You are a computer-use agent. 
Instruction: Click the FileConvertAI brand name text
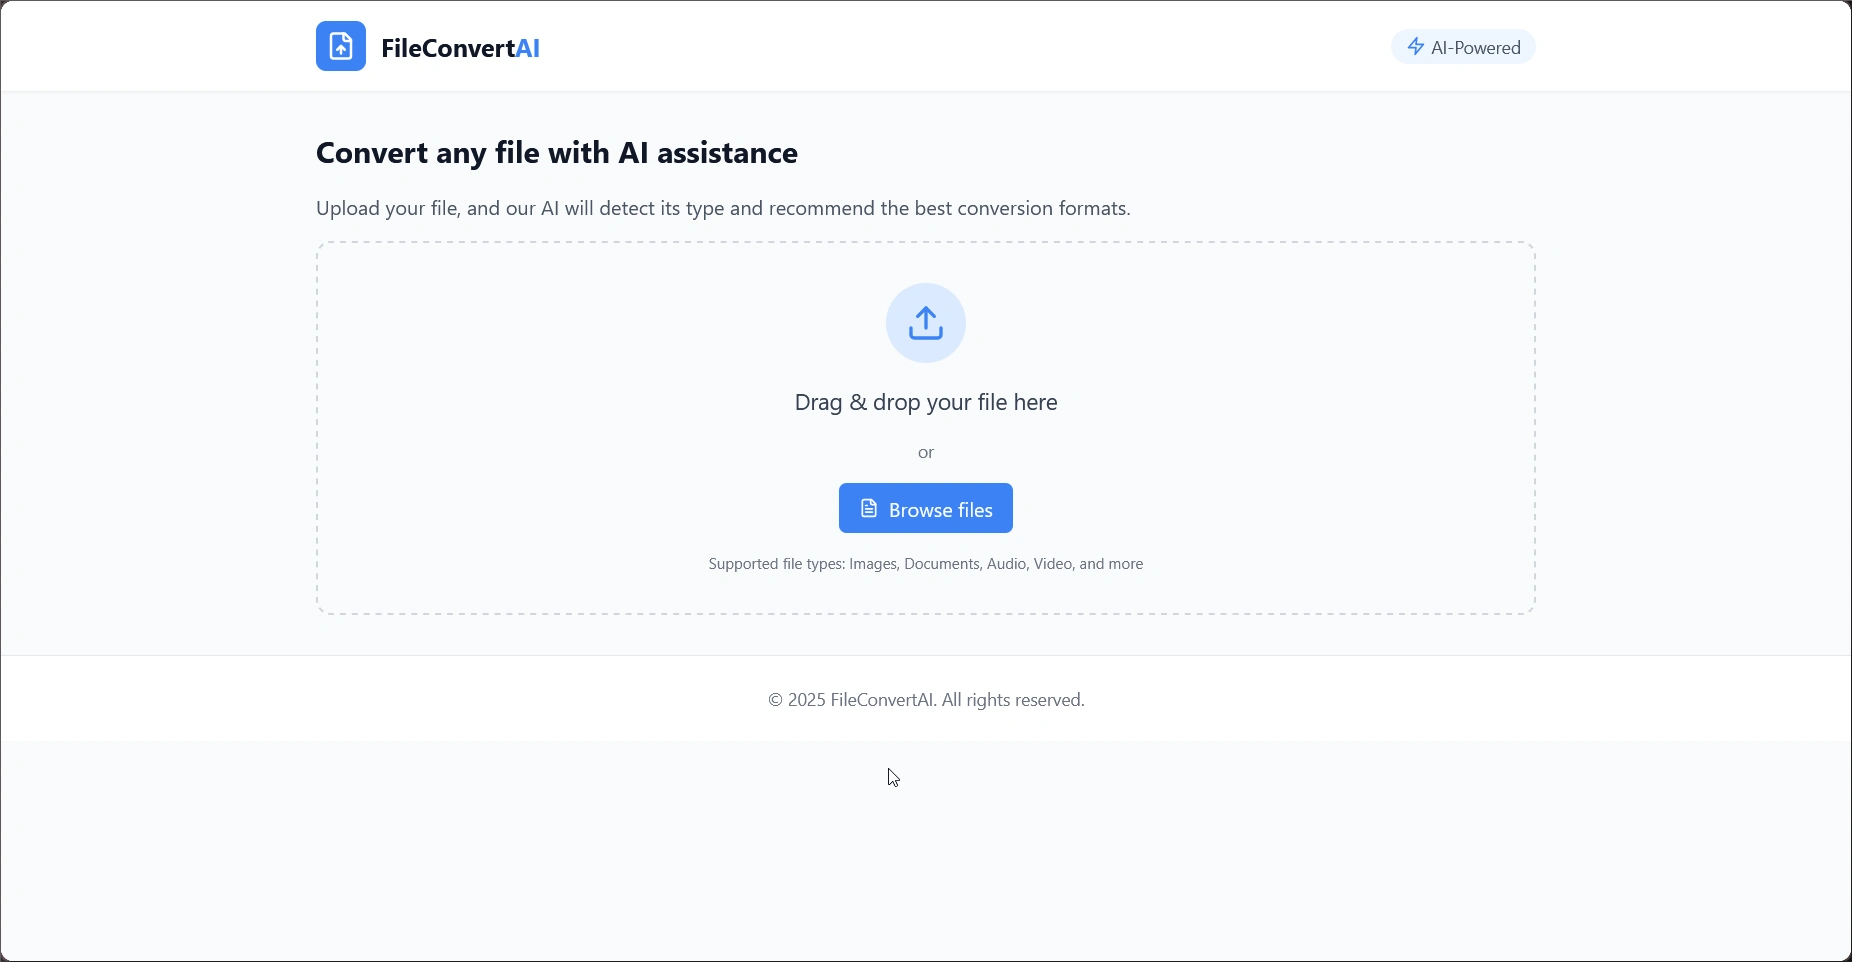(460, 48)
